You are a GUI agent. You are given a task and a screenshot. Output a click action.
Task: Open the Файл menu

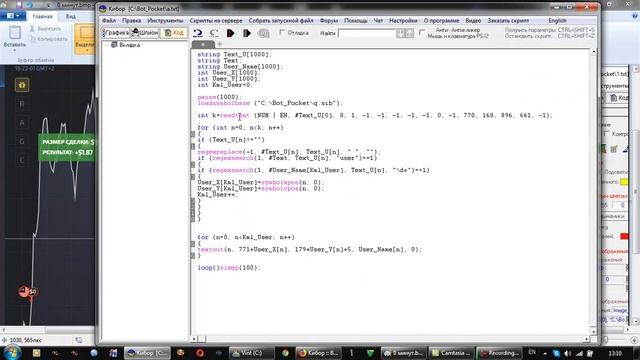pos(109,20)
